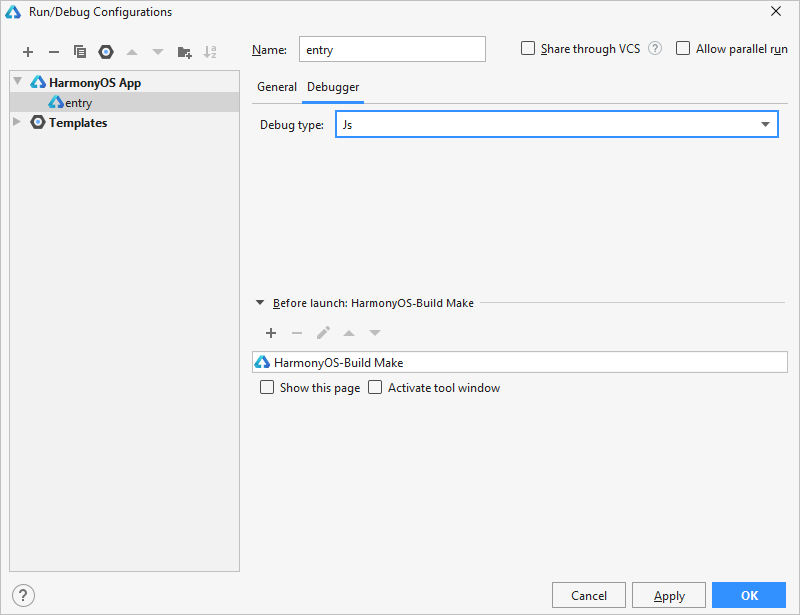Viewport: 800px width, 615px height.
Task: Add a Before launch task
Action: coord(271,333)
